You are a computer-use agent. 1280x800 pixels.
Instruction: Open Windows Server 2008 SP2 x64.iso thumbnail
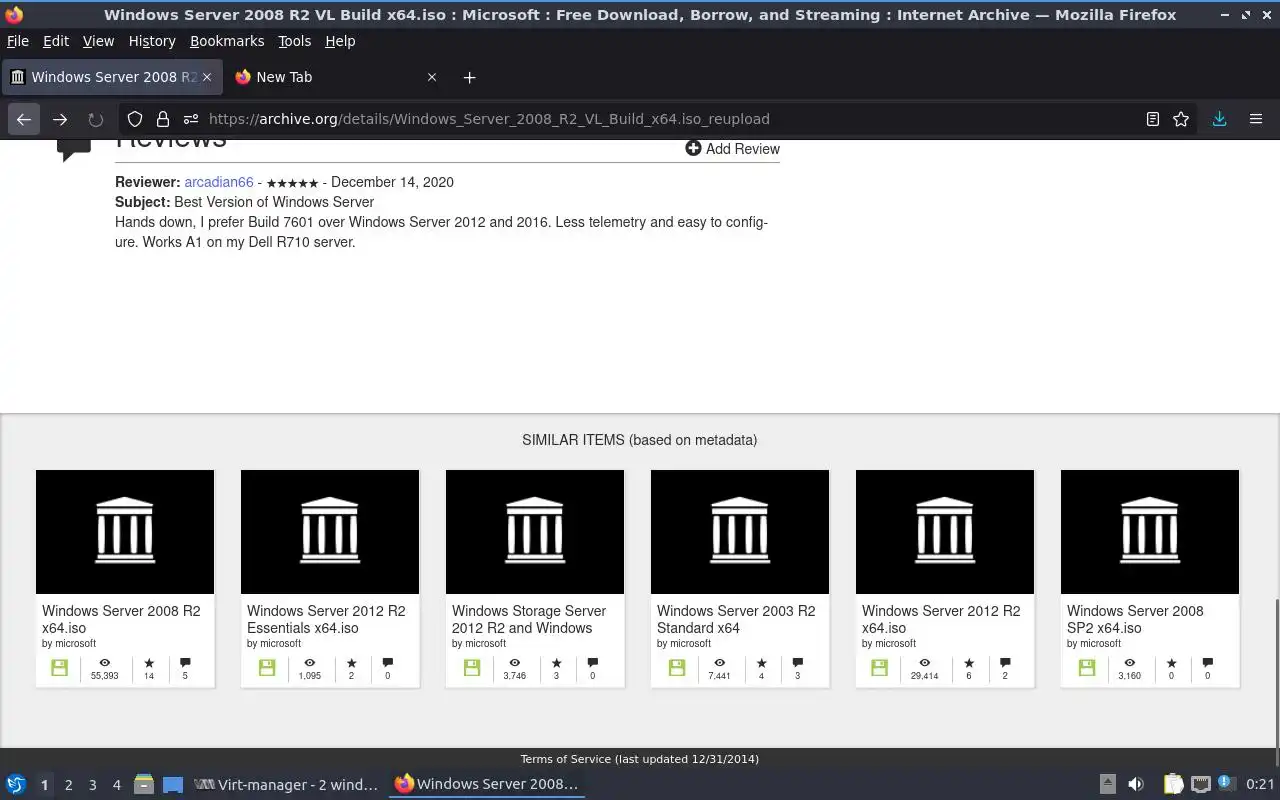pyautogui.click(x=1150, y=532)
